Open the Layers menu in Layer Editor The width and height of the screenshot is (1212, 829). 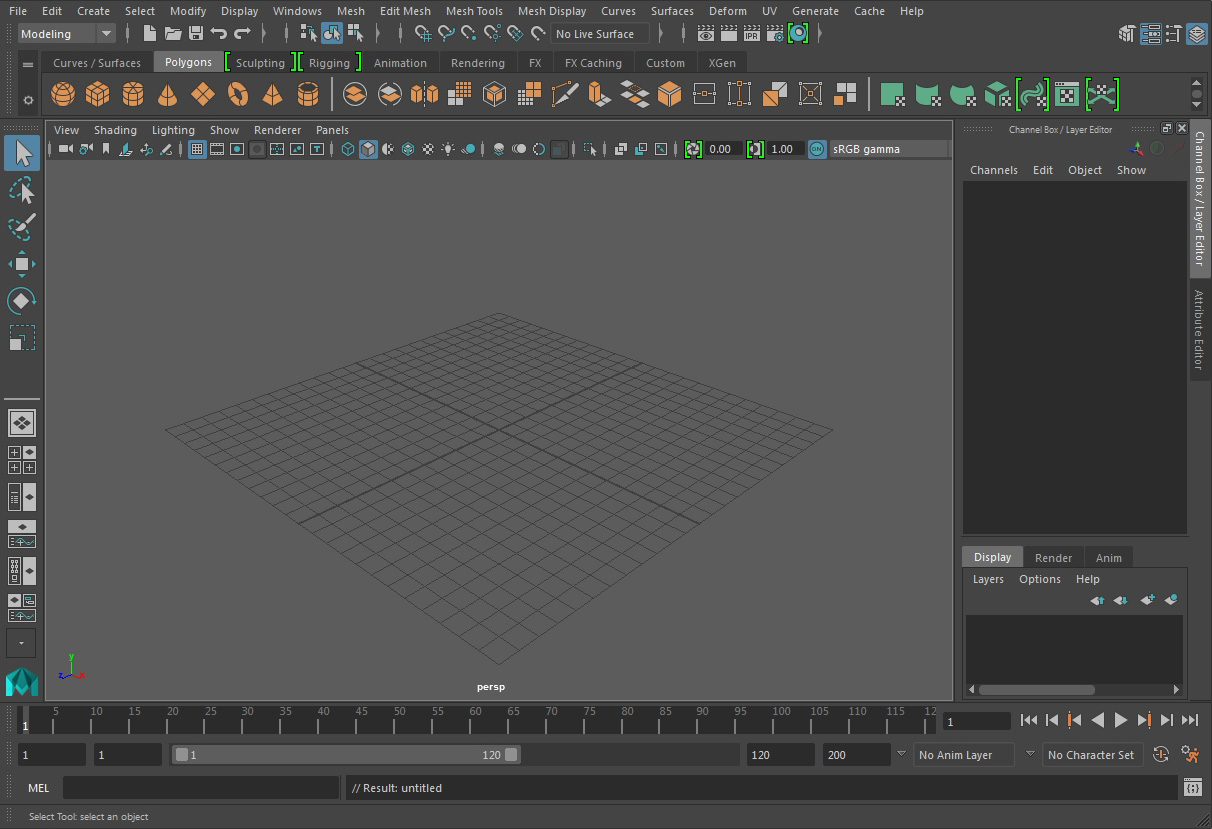pyautogui.click(x=988, y=579)
